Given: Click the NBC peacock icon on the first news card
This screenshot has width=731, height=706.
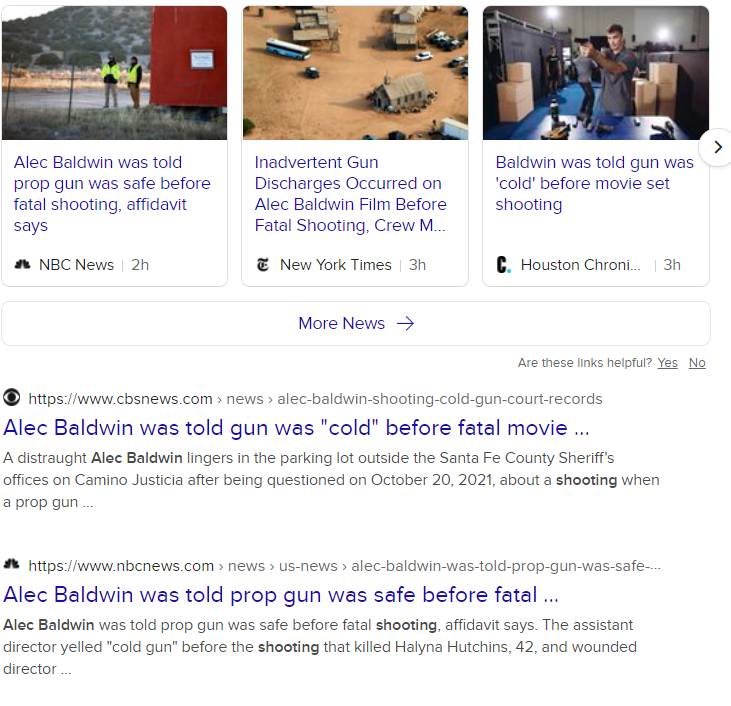Looking at the screenshot, I should (22, 264).
